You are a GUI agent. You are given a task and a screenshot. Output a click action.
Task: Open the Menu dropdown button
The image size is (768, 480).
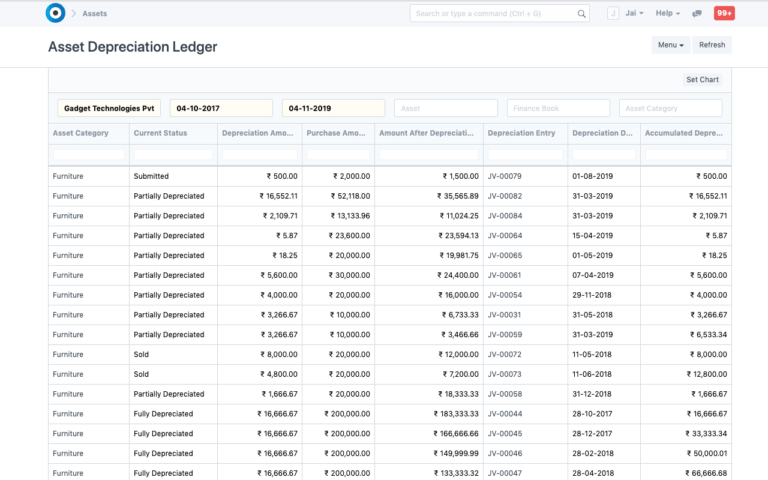pyautogui.click(x=671, y=45)
